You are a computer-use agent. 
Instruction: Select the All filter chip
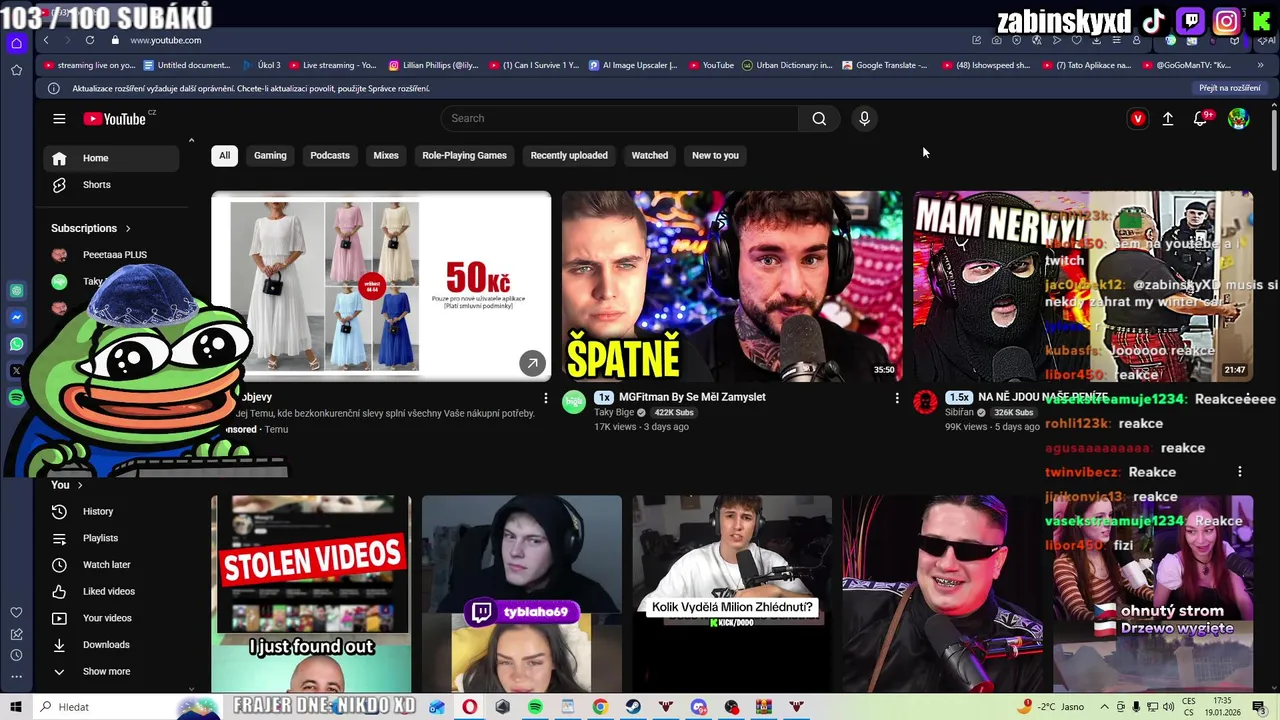(x=224, y=155)
